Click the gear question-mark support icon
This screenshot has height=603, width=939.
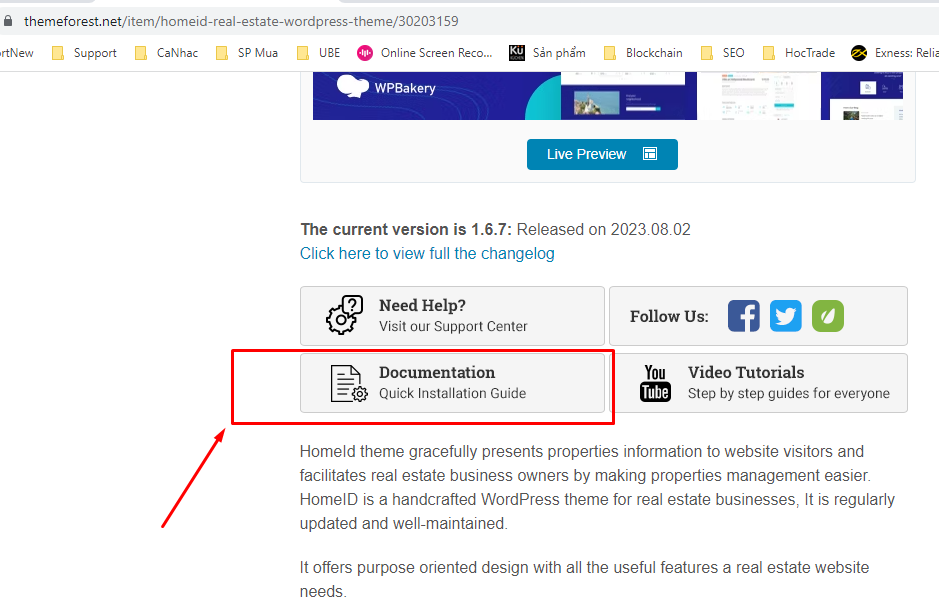coord(344,315)
